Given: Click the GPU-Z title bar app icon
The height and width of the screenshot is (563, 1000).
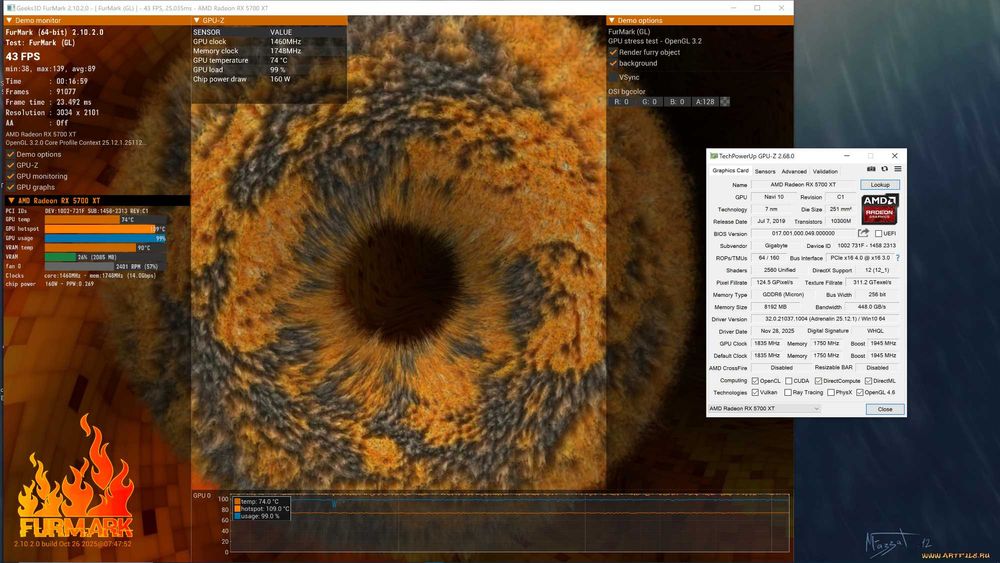Looking at the screenshot, I should [x=714, y=156].
